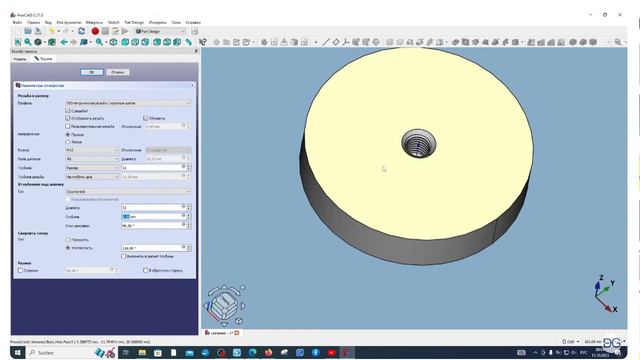Switch to the Модель tab

[20, 59]
